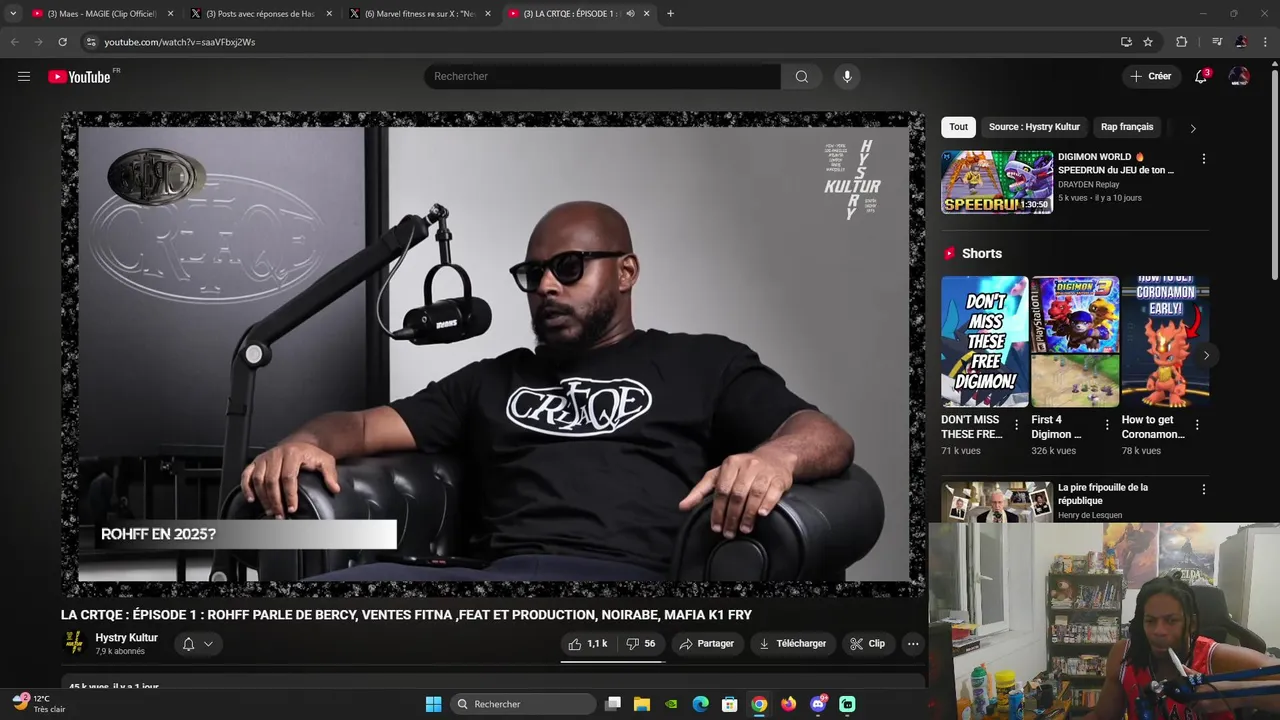The image size is (1280, 720).
Task: Open the Hystry Kultur channel avatar
Action: [x=74, y=643]
